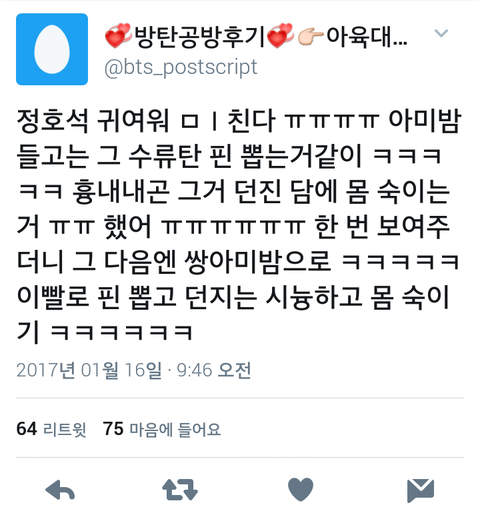
Task: Open the 방탄공방후기 display name profile
Action: coord(199,36)
